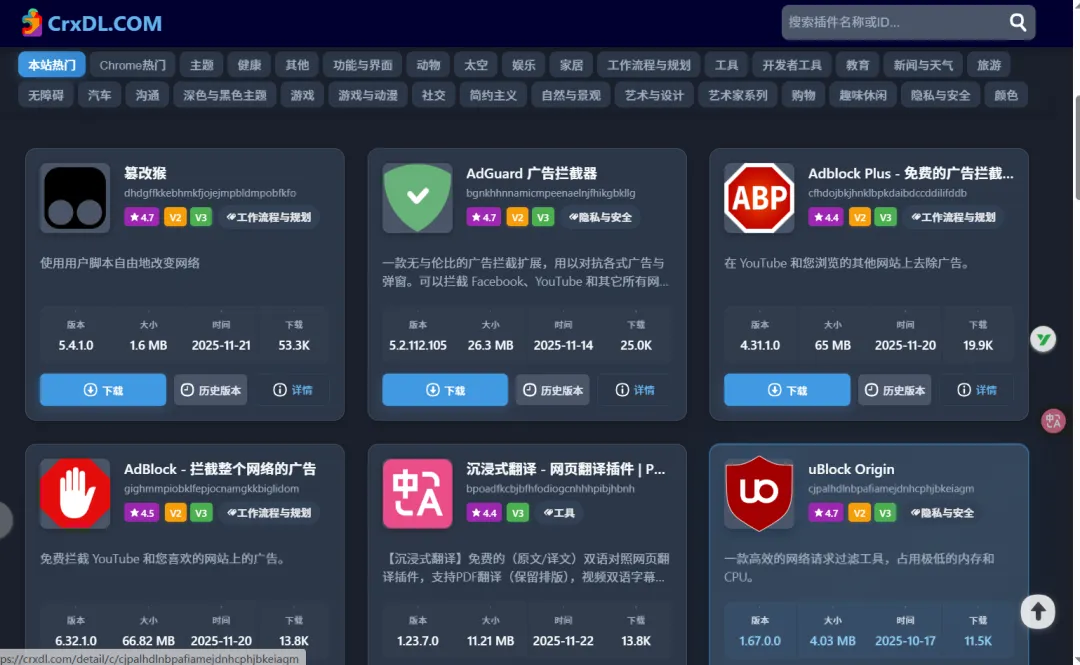Click the search magnifier icon
The image size is (1080, 665).
[1018, 22]
